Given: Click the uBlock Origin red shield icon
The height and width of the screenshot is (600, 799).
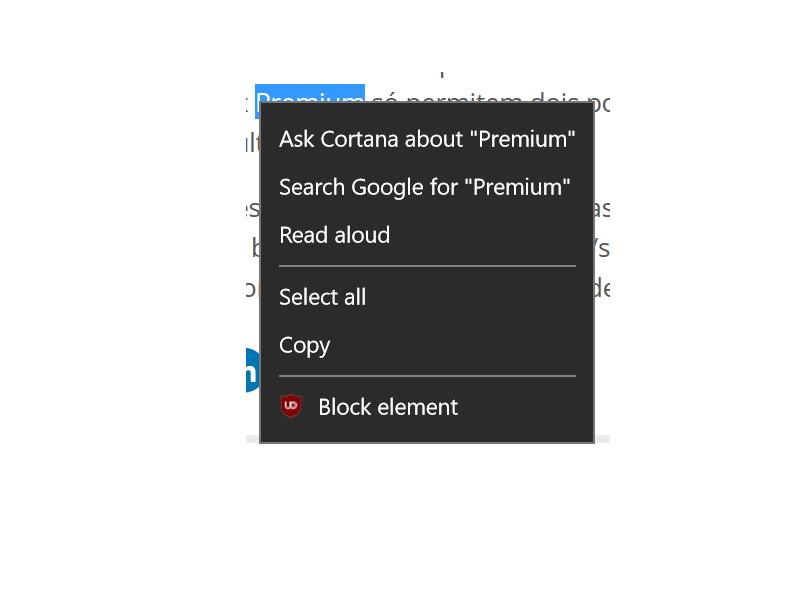Looking at the screenshot, I should tap(291, 406).
